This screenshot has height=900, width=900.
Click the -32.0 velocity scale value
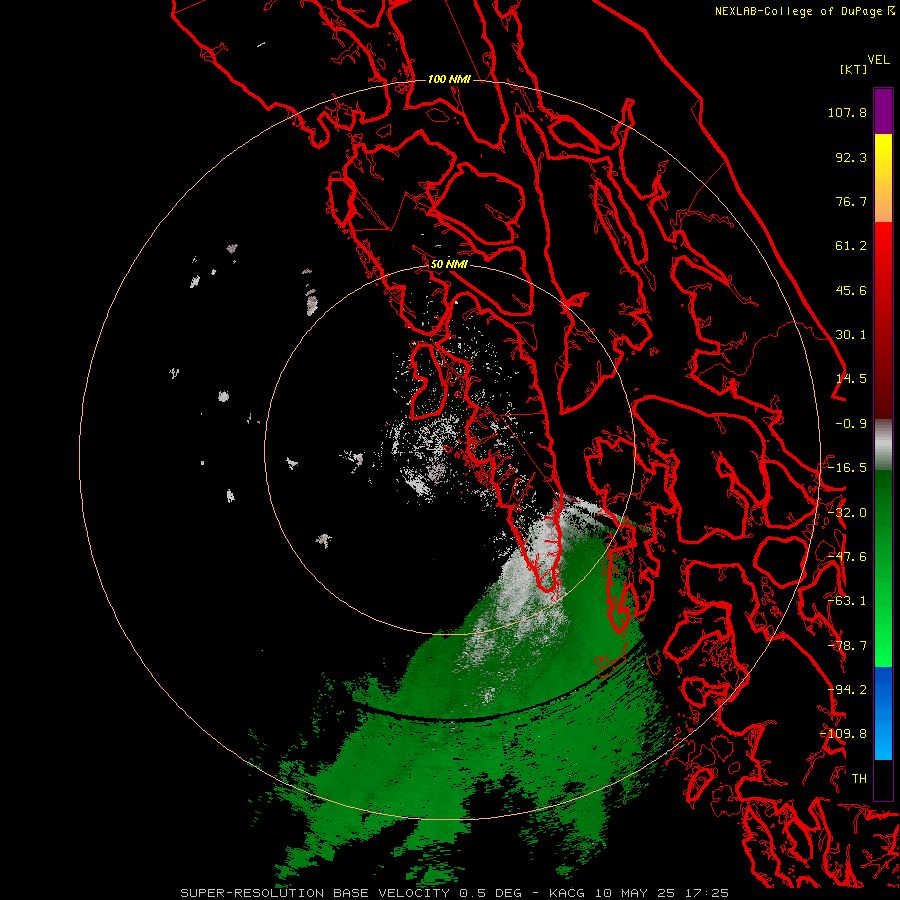[847, 513]
